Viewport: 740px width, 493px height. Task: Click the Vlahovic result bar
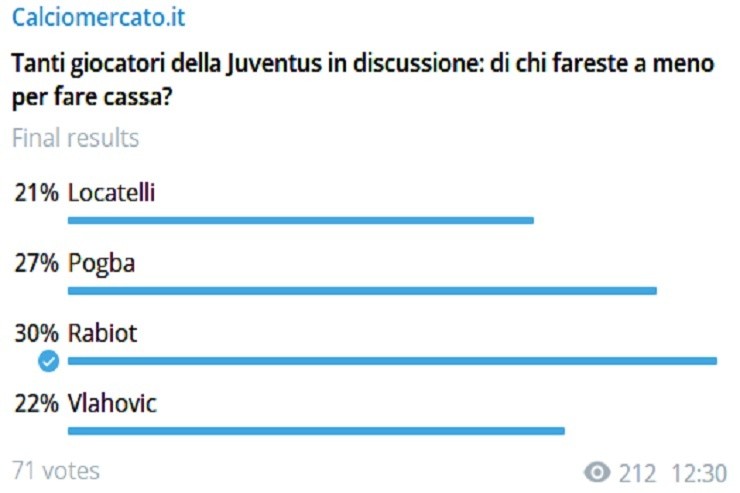tap(316, 431)
